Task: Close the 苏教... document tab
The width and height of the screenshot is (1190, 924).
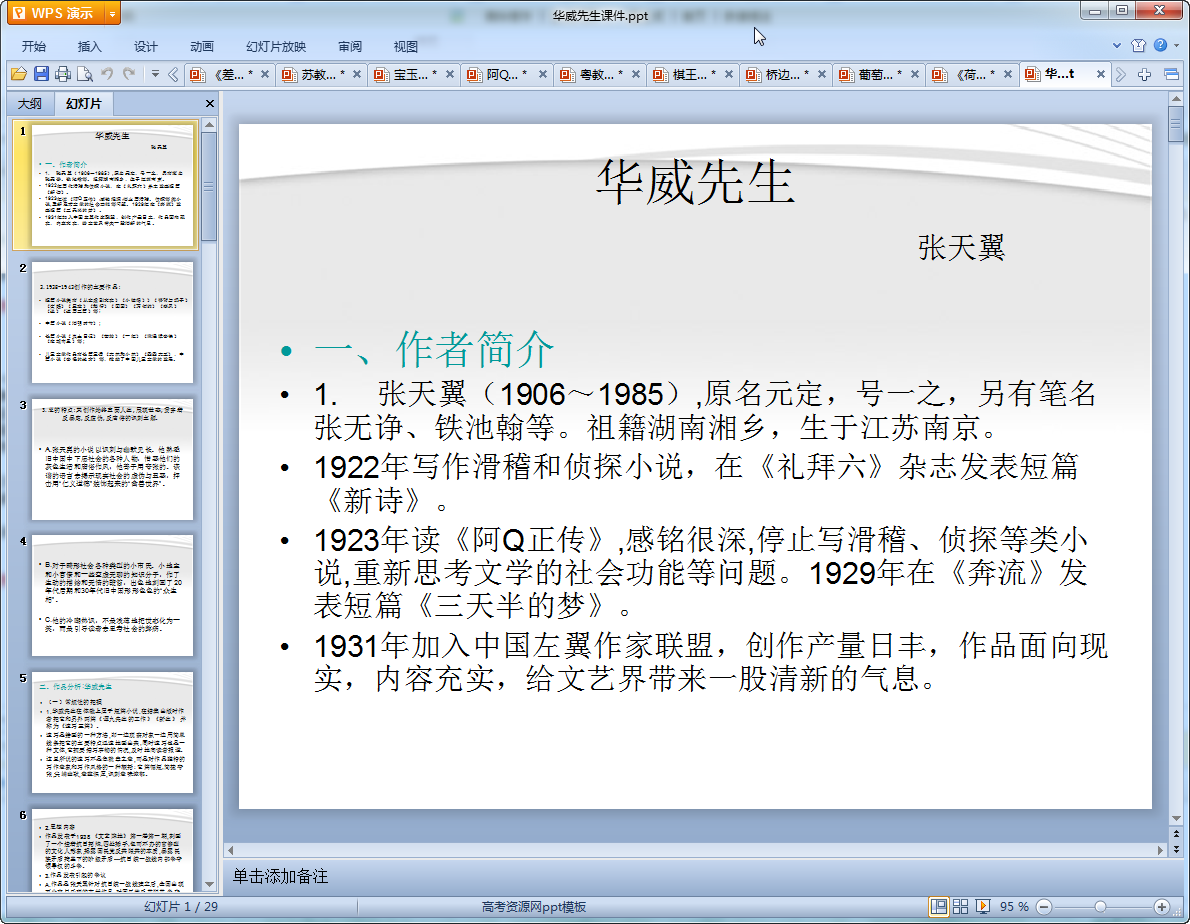Action: (x=357, y=74)
